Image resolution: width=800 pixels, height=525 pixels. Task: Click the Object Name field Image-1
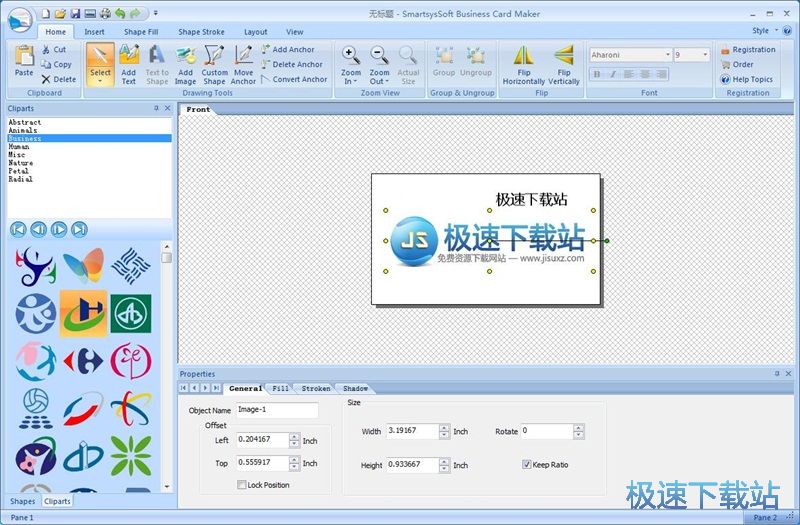pos(277,410)
